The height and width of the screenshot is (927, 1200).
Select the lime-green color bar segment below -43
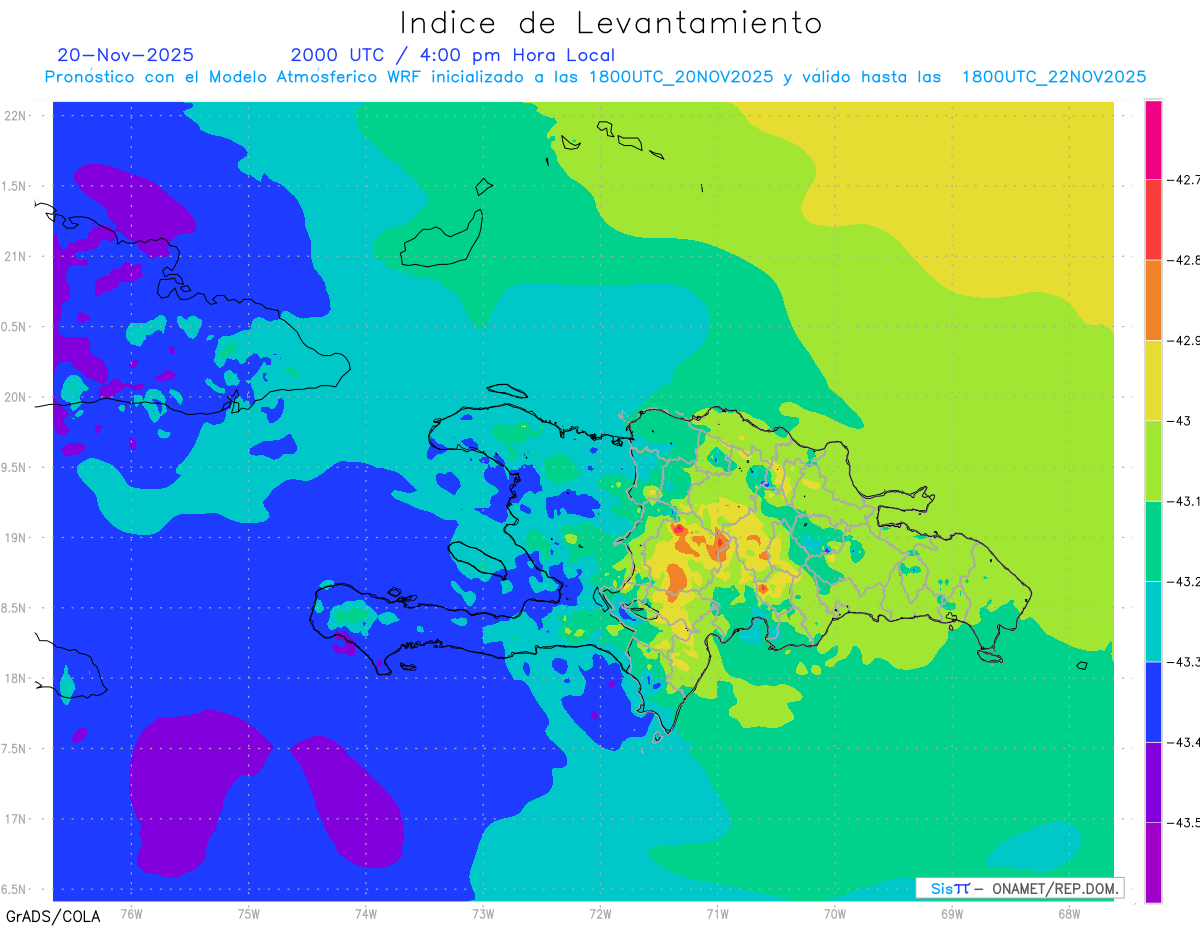1154,460
